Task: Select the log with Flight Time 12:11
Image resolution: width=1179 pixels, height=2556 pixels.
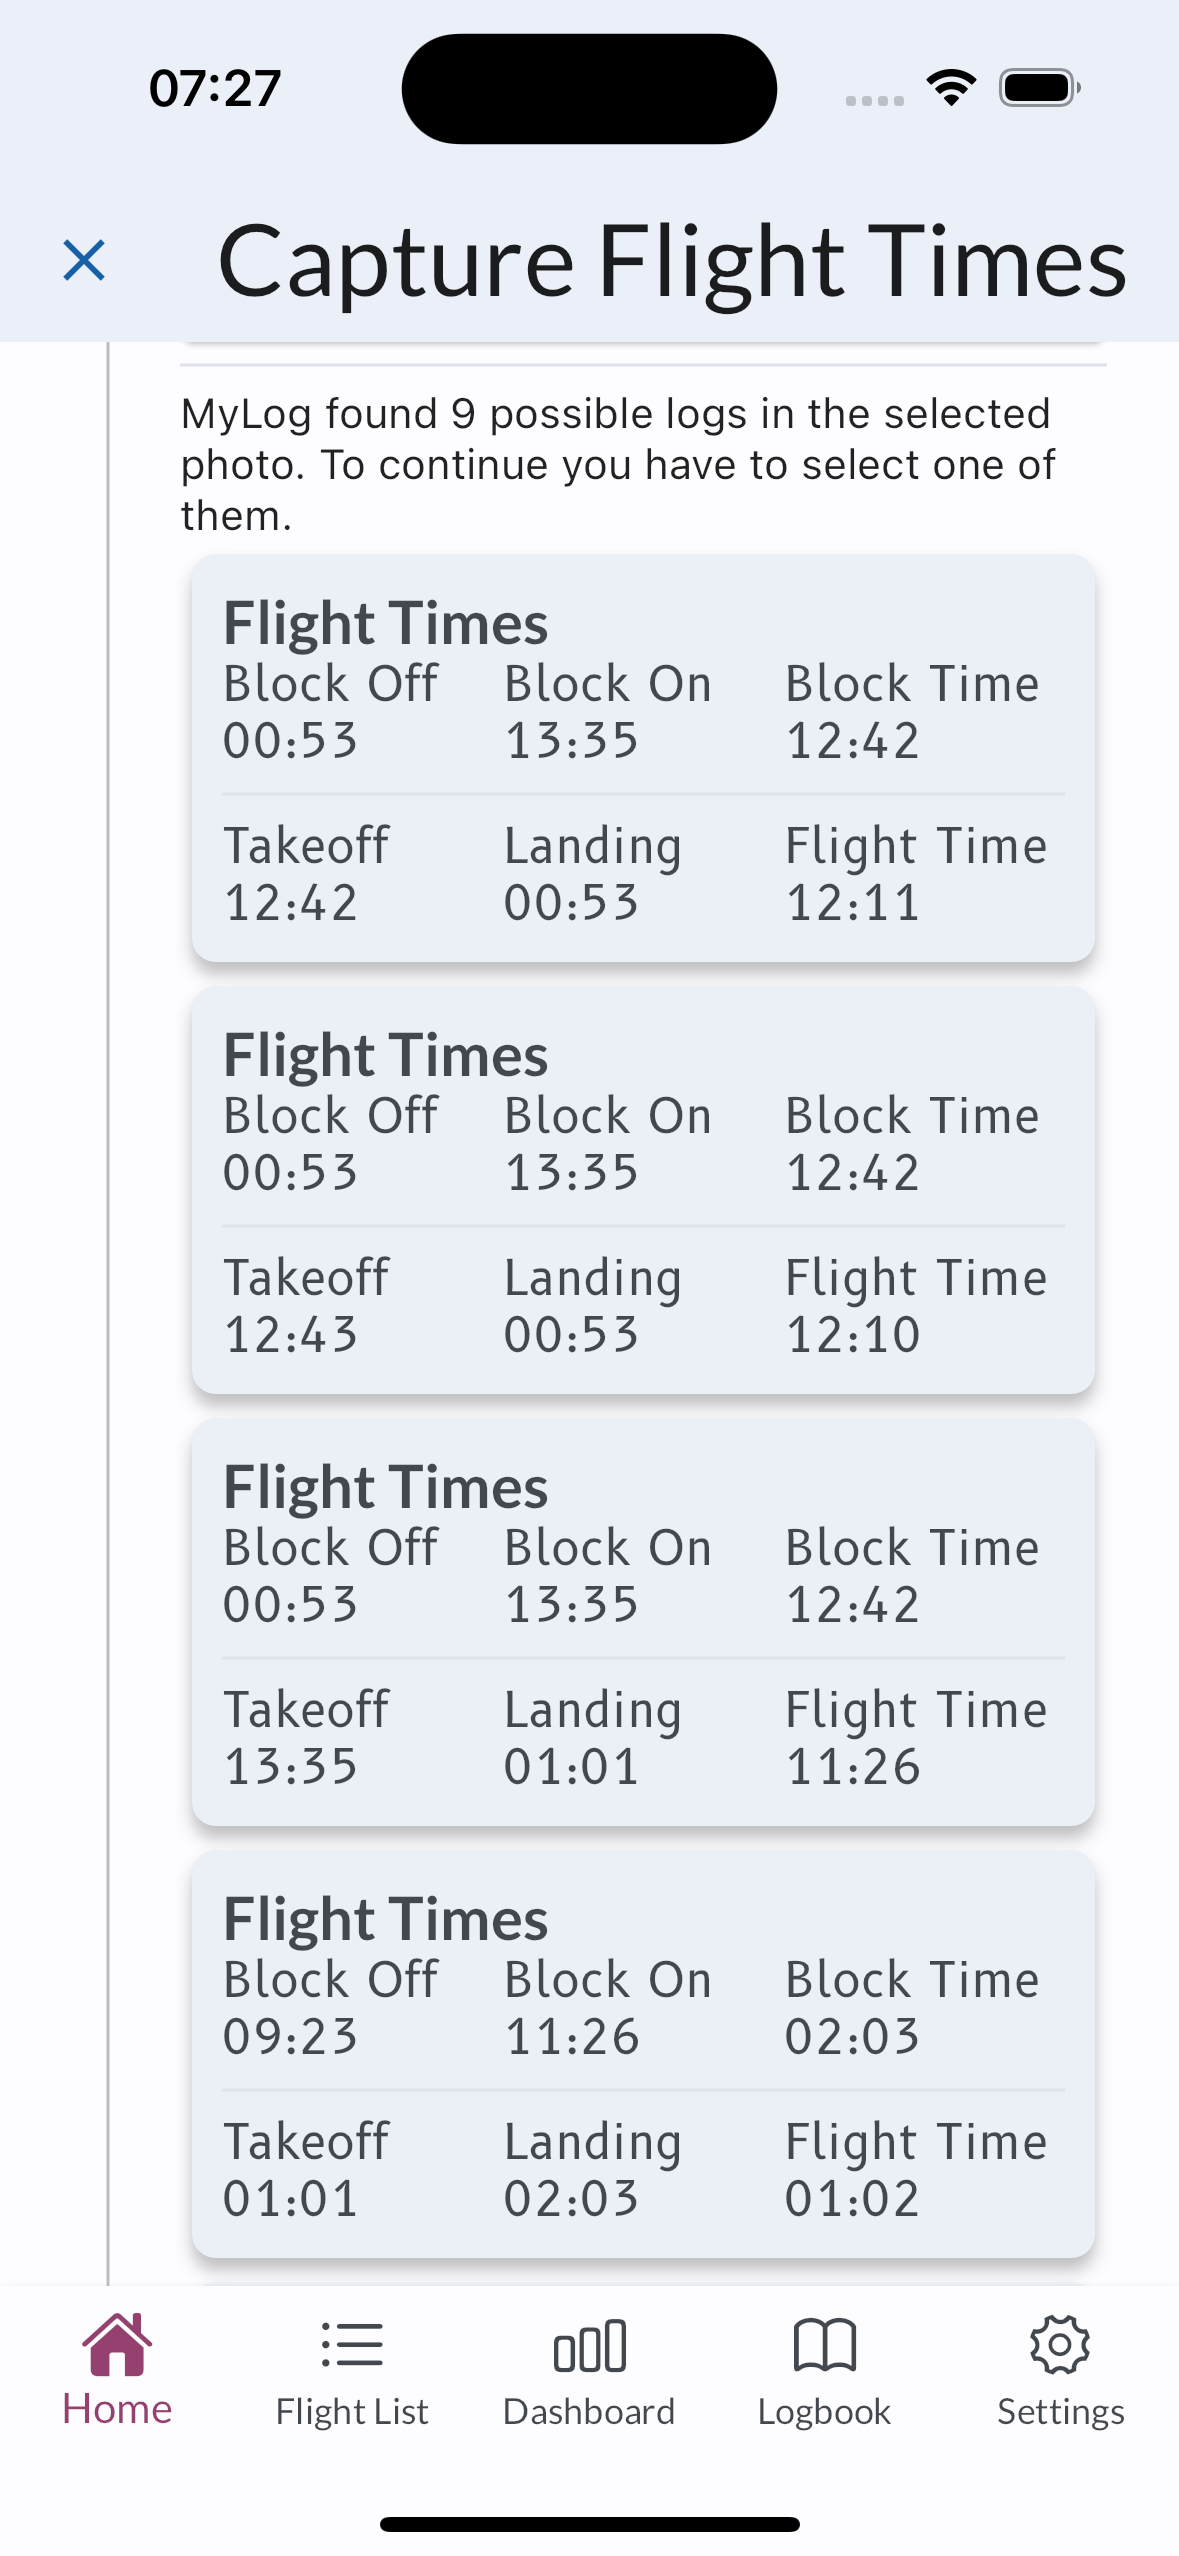Action: (x=643, y=757)
